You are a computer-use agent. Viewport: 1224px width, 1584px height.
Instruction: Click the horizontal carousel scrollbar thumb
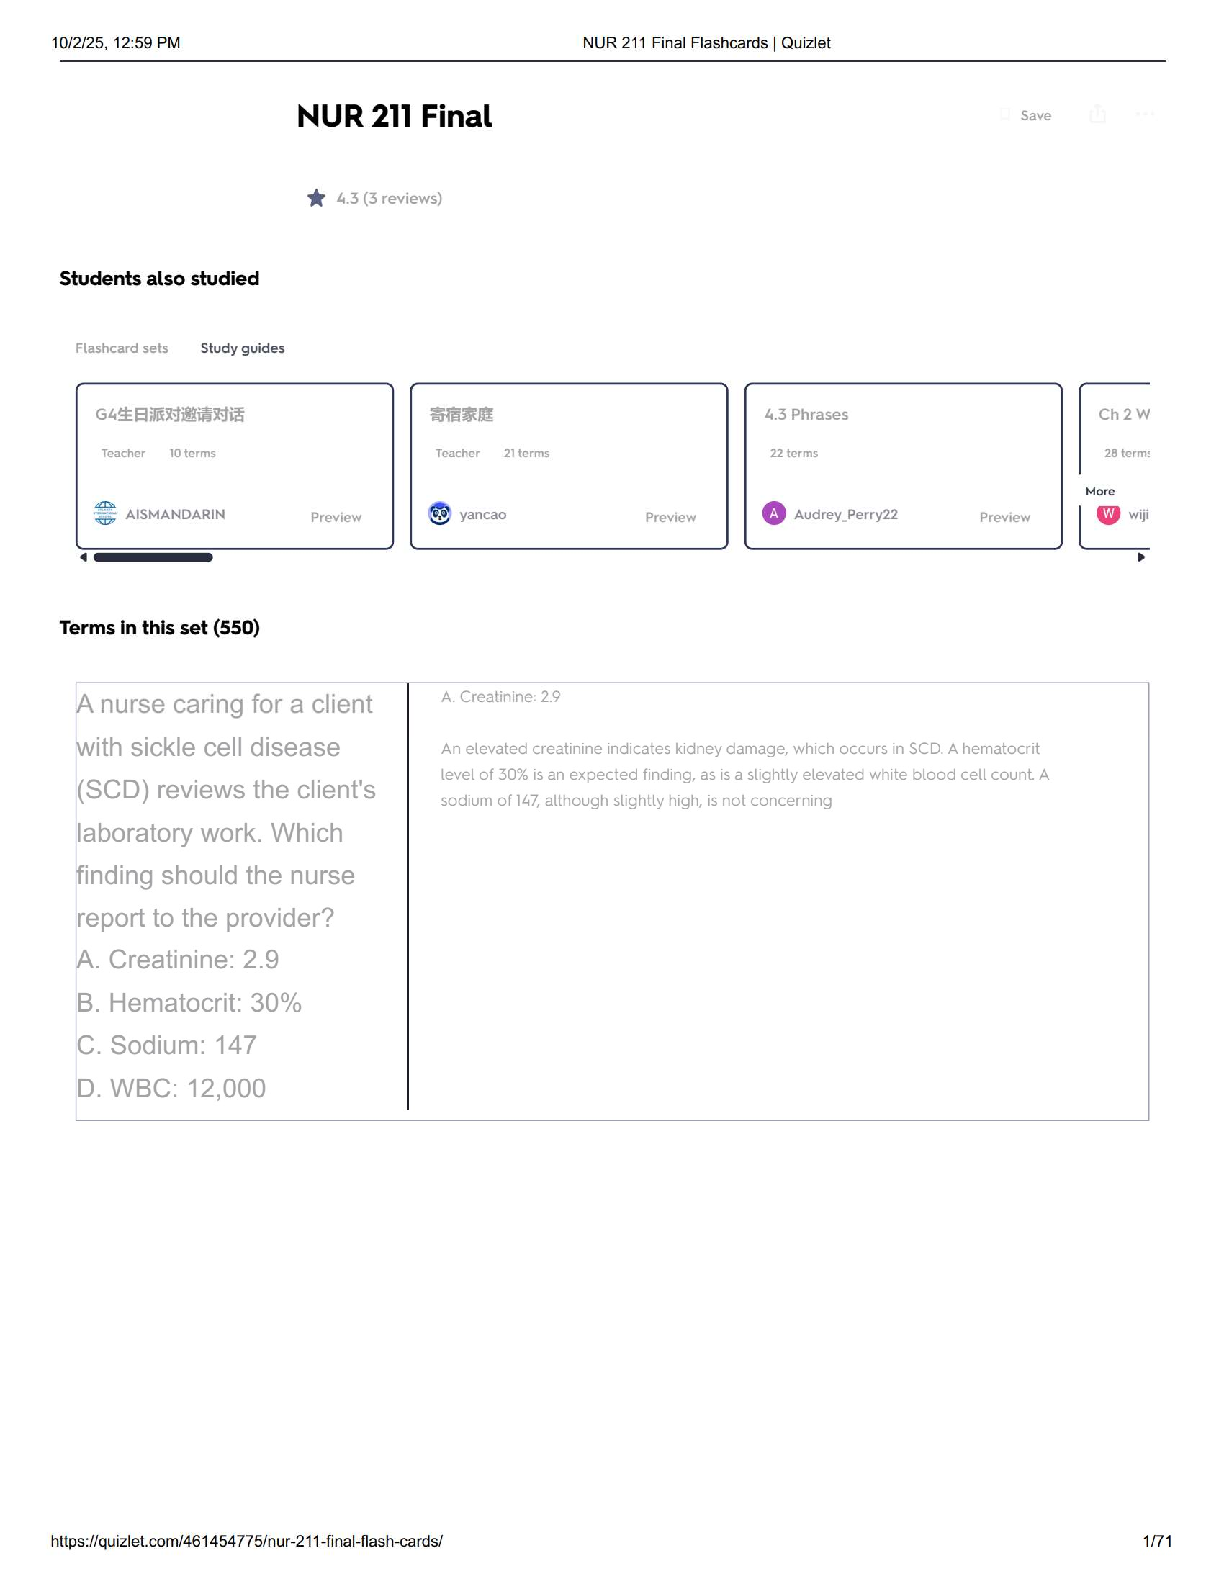pyautogui.click(x=153, y=558)
